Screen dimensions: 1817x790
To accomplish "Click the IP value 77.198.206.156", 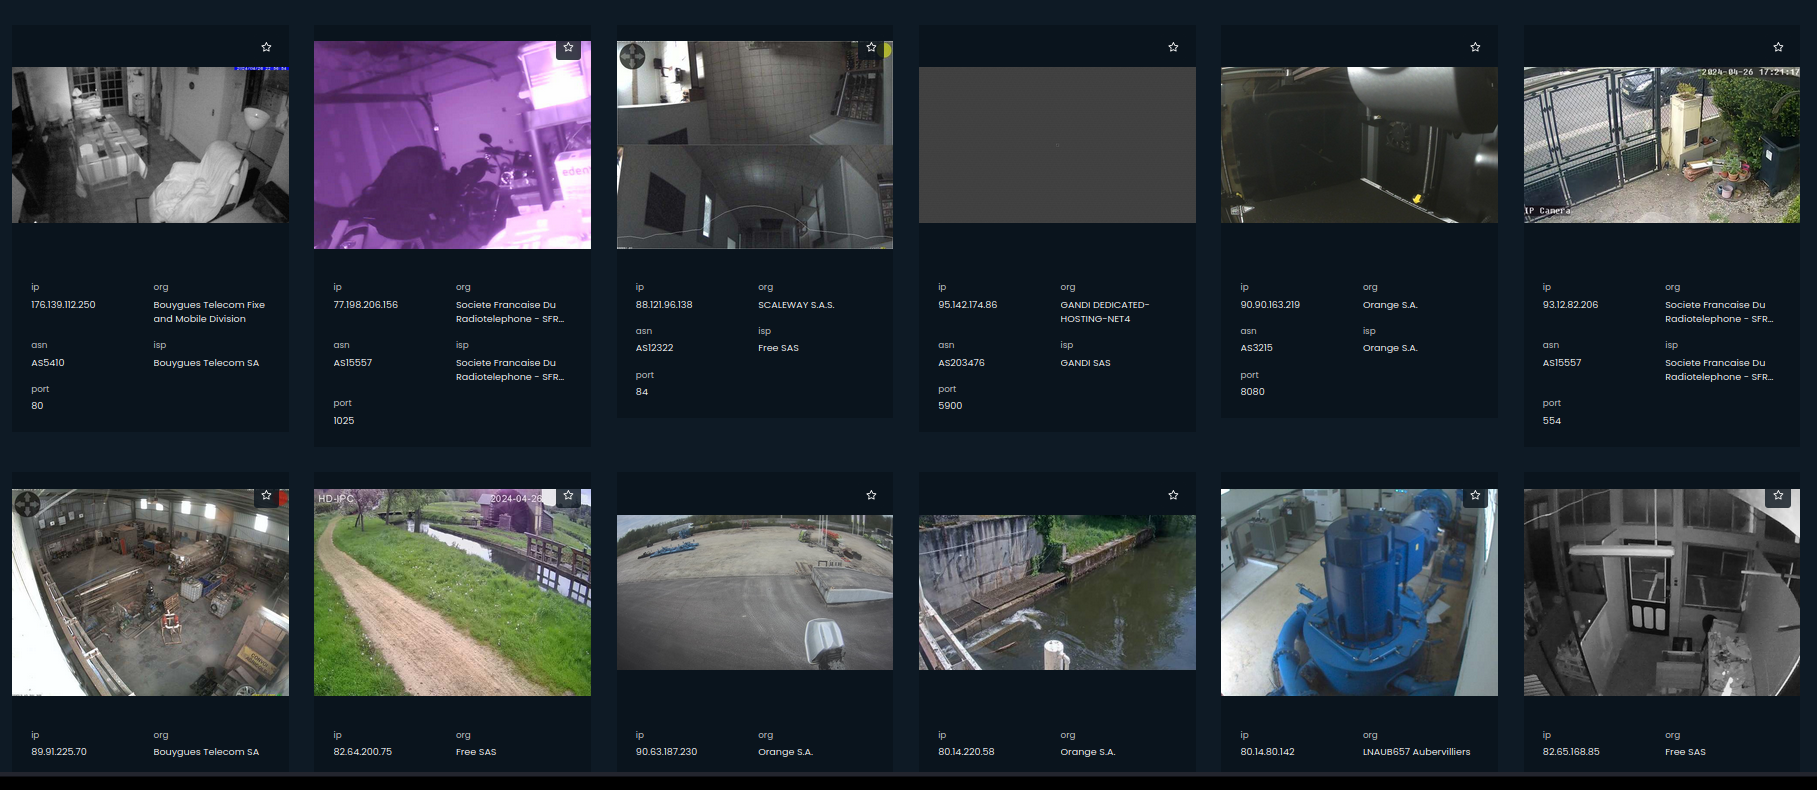I will [x=365, y=305].
